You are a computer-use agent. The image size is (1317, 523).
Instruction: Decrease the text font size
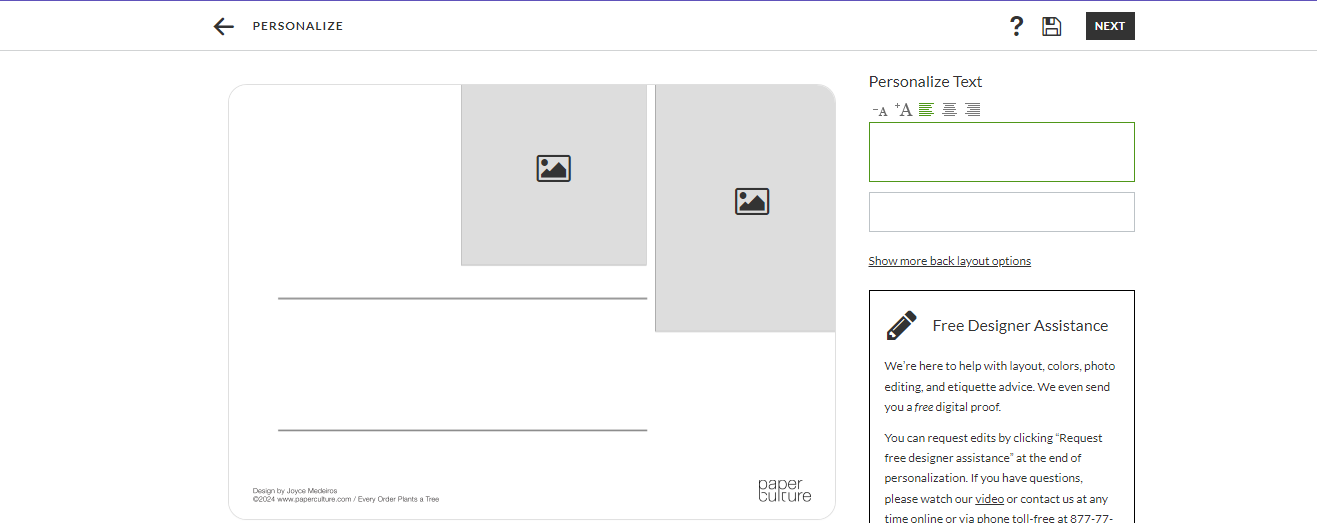tap(880, 110)
